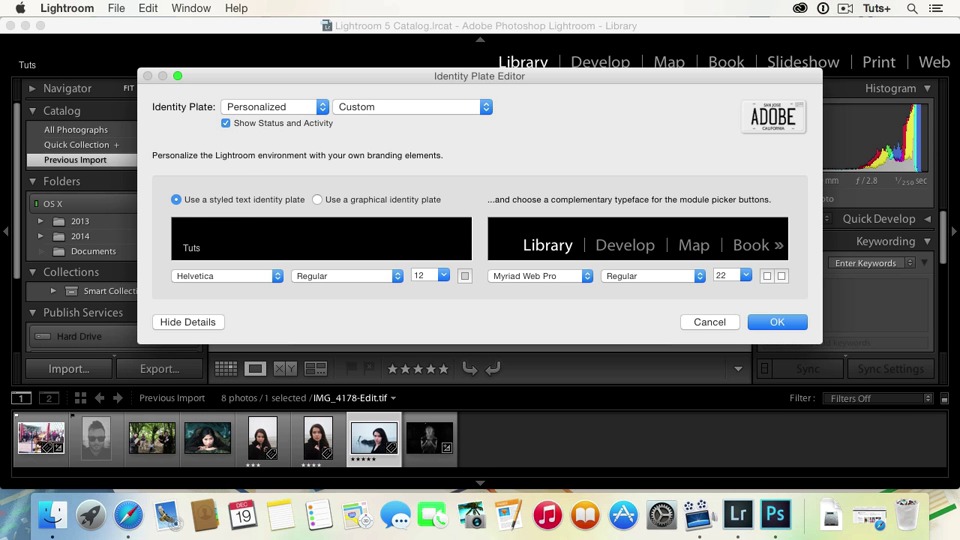The image size is (960, 540).
Task: Open Custom preset dropdown
Action: pos(413,107)
